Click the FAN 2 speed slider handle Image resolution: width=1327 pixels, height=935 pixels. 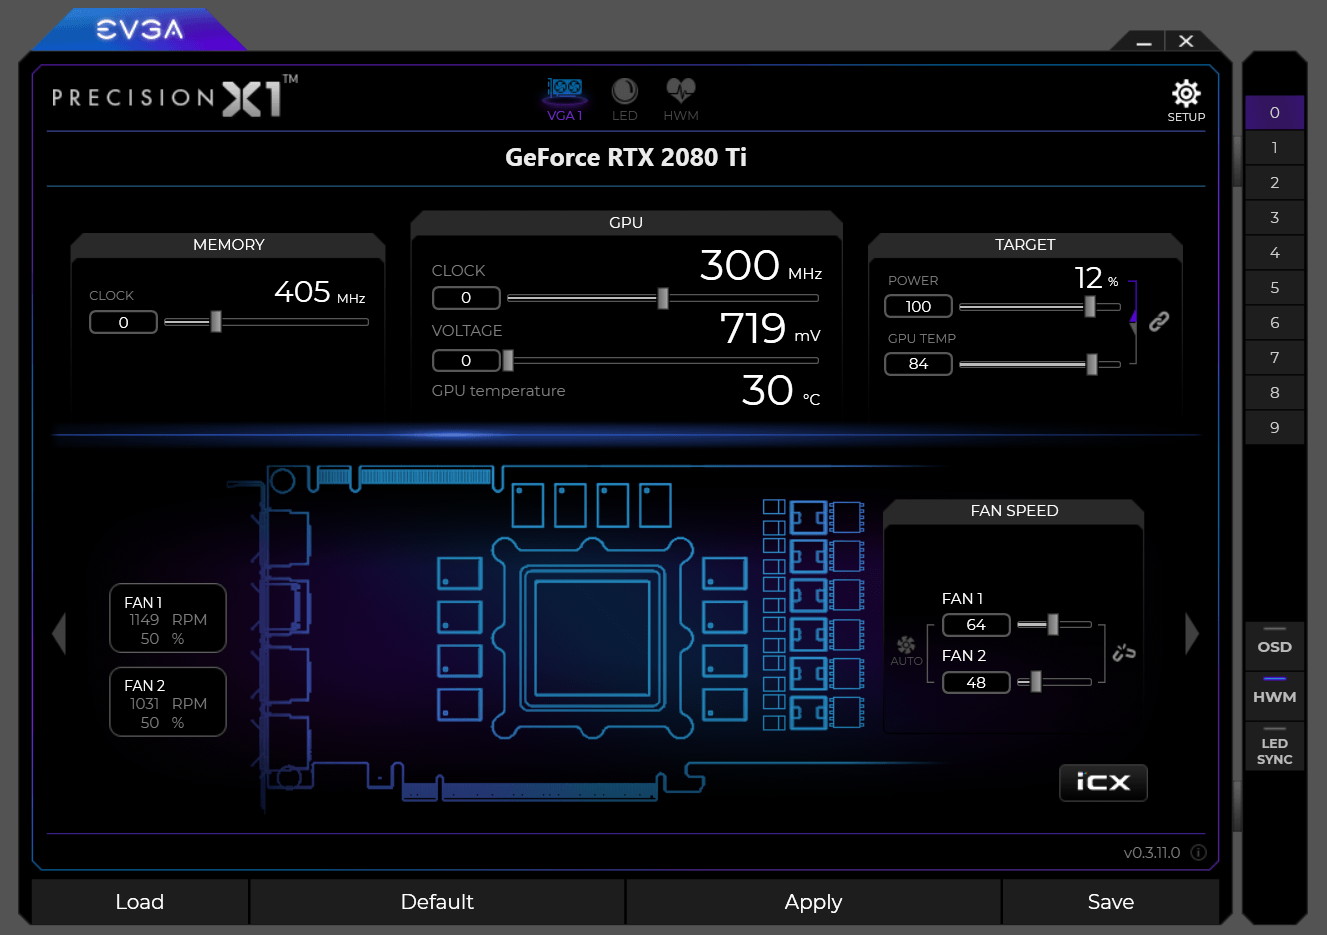1036,682
